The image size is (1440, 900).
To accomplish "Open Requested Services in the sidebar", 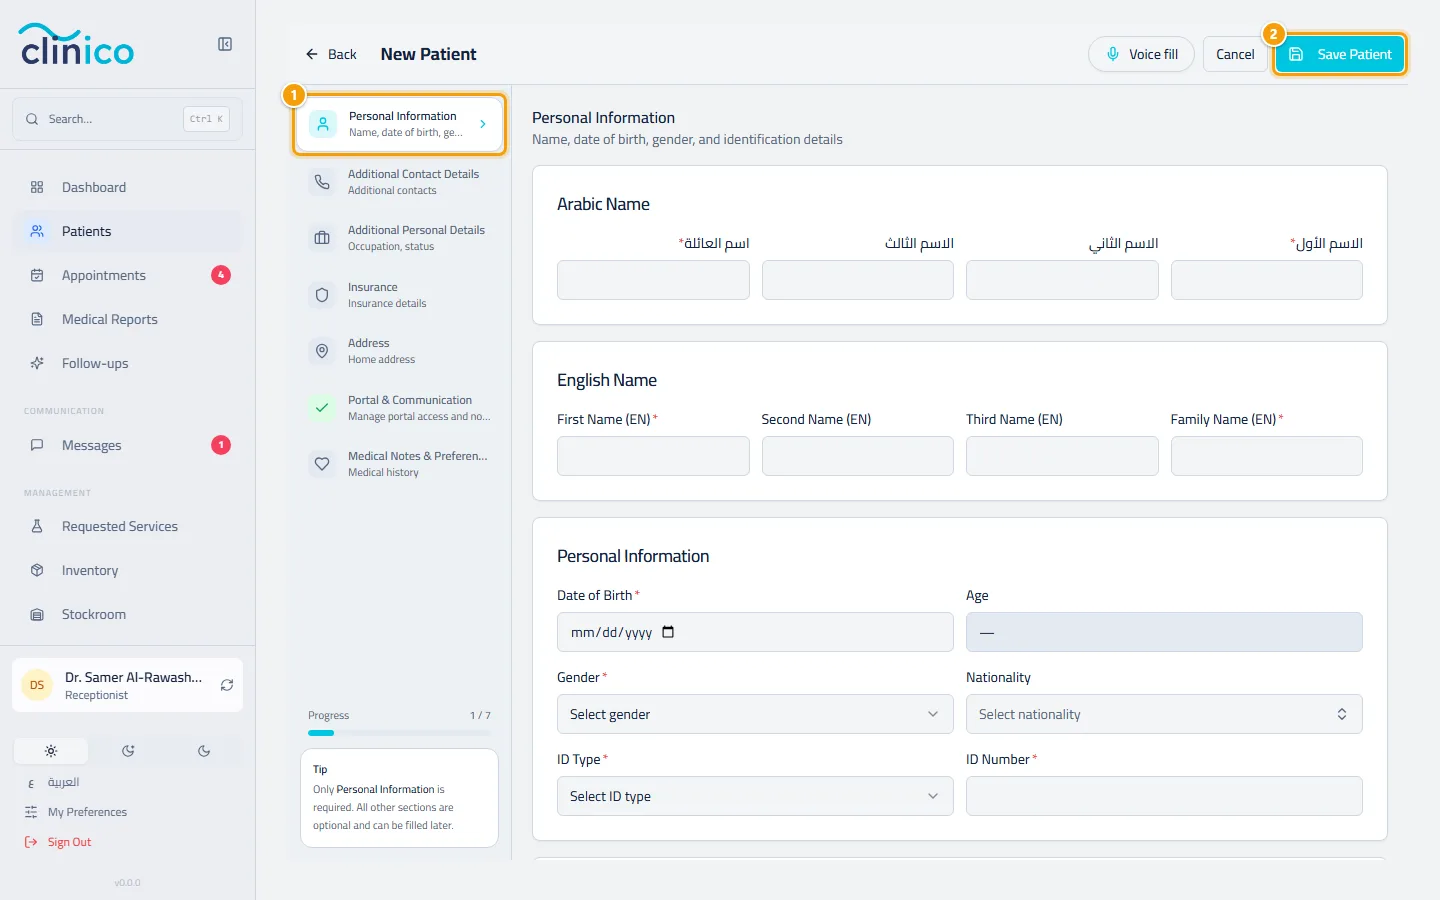I will [x=128, y=526].
